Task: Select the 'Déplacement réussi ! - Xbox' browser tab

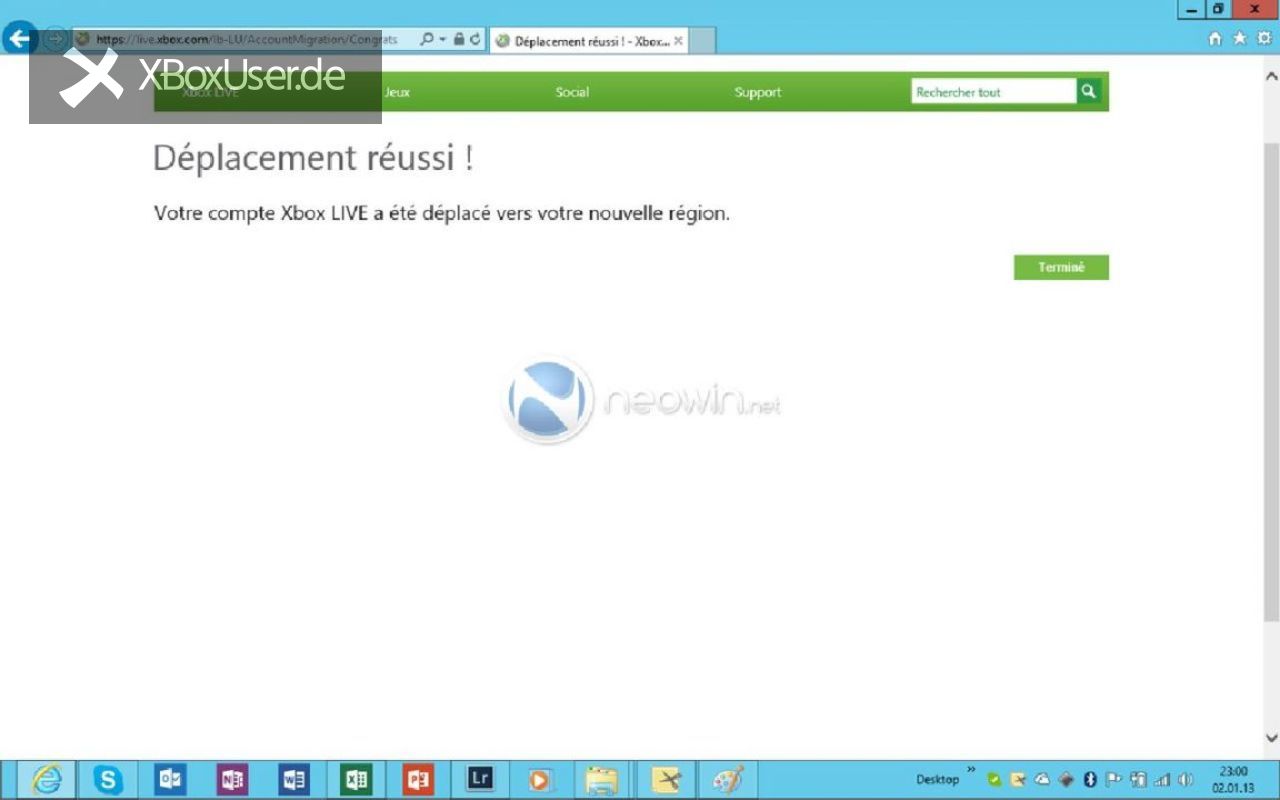Action: click(x=589, y=41)
